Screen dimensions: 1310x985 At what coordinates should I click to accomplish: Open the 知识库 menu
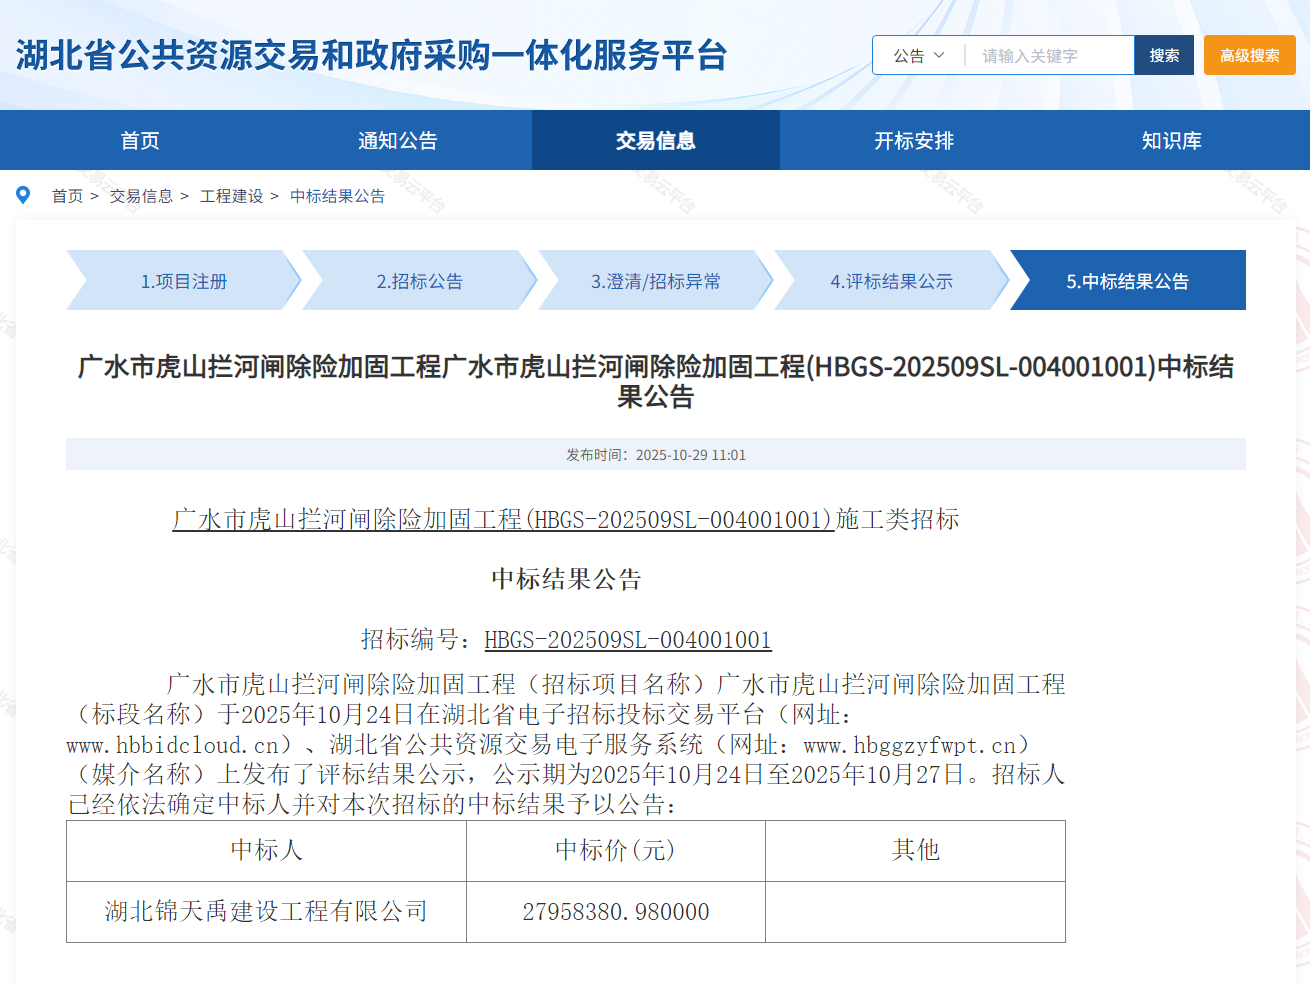coord(1170,140)
